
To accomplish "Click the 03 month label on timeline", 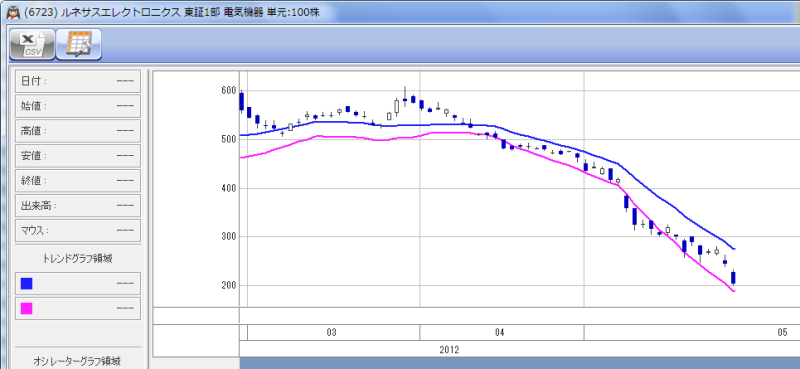I will [331, 332].
